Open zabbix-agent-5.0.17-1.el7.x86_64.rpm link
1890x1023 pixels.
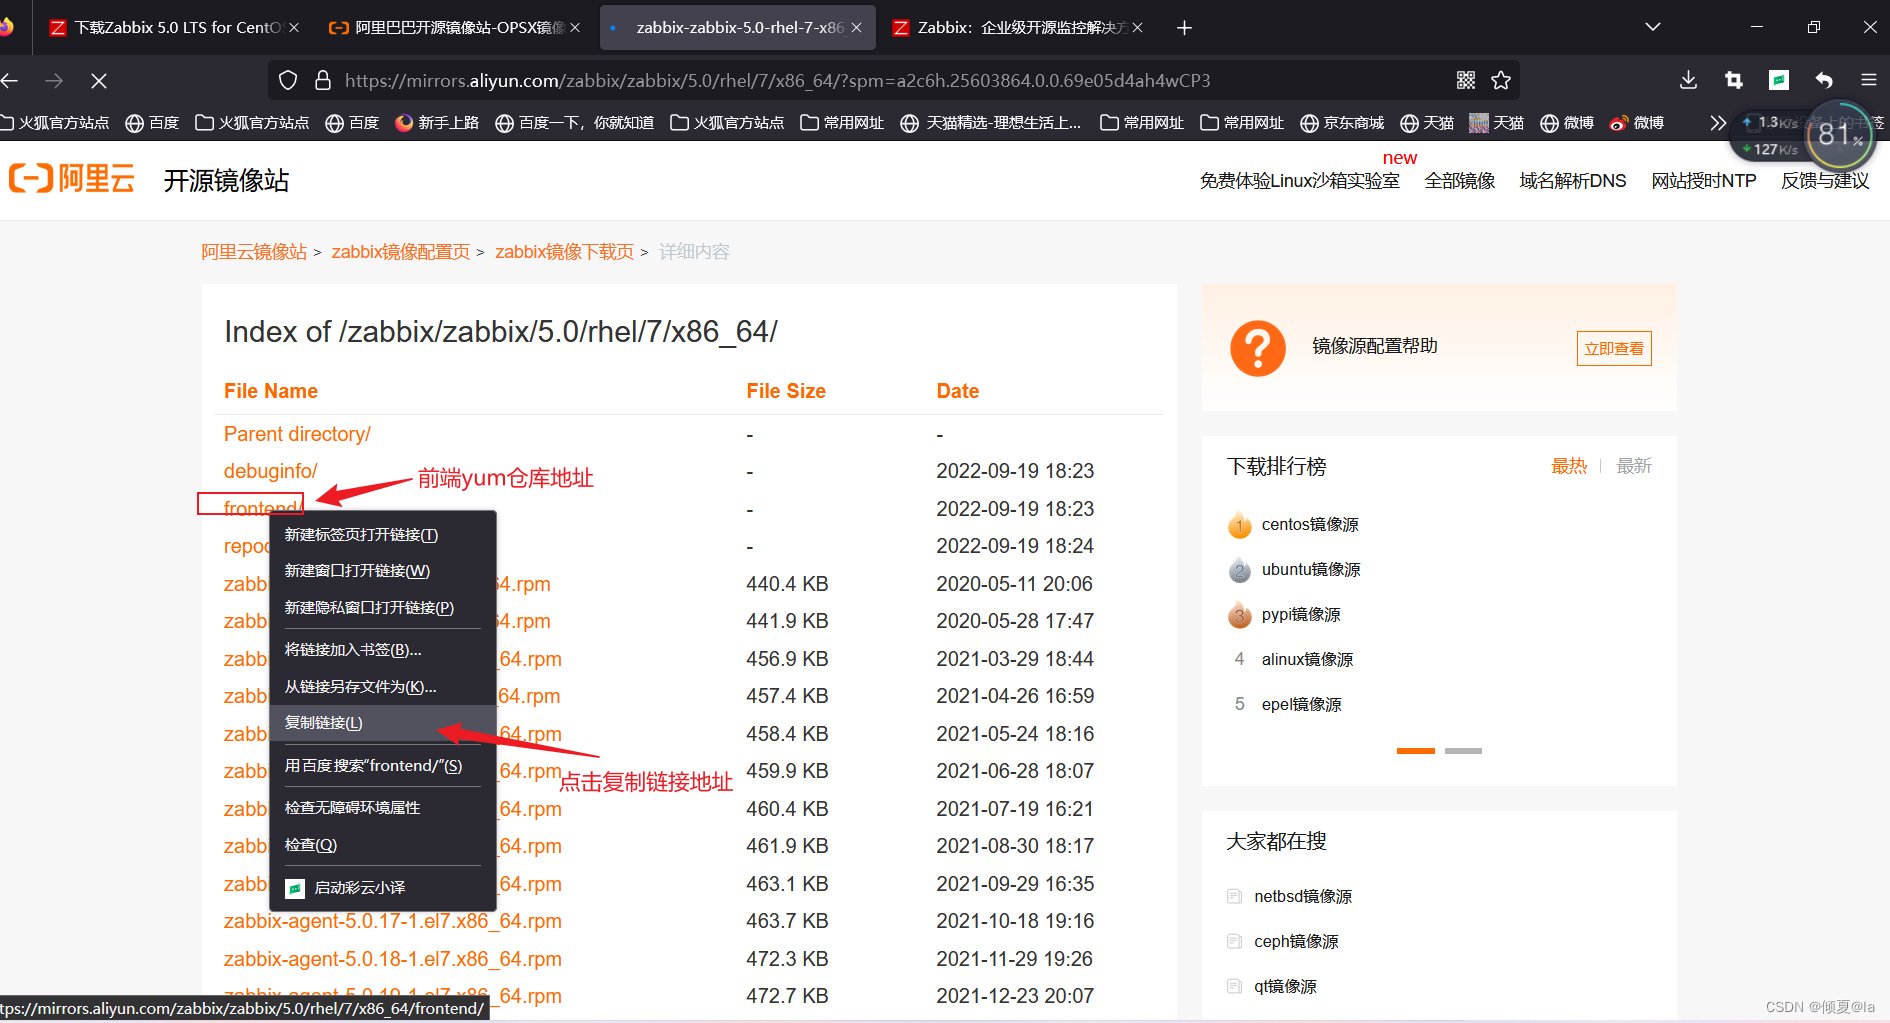393,921
